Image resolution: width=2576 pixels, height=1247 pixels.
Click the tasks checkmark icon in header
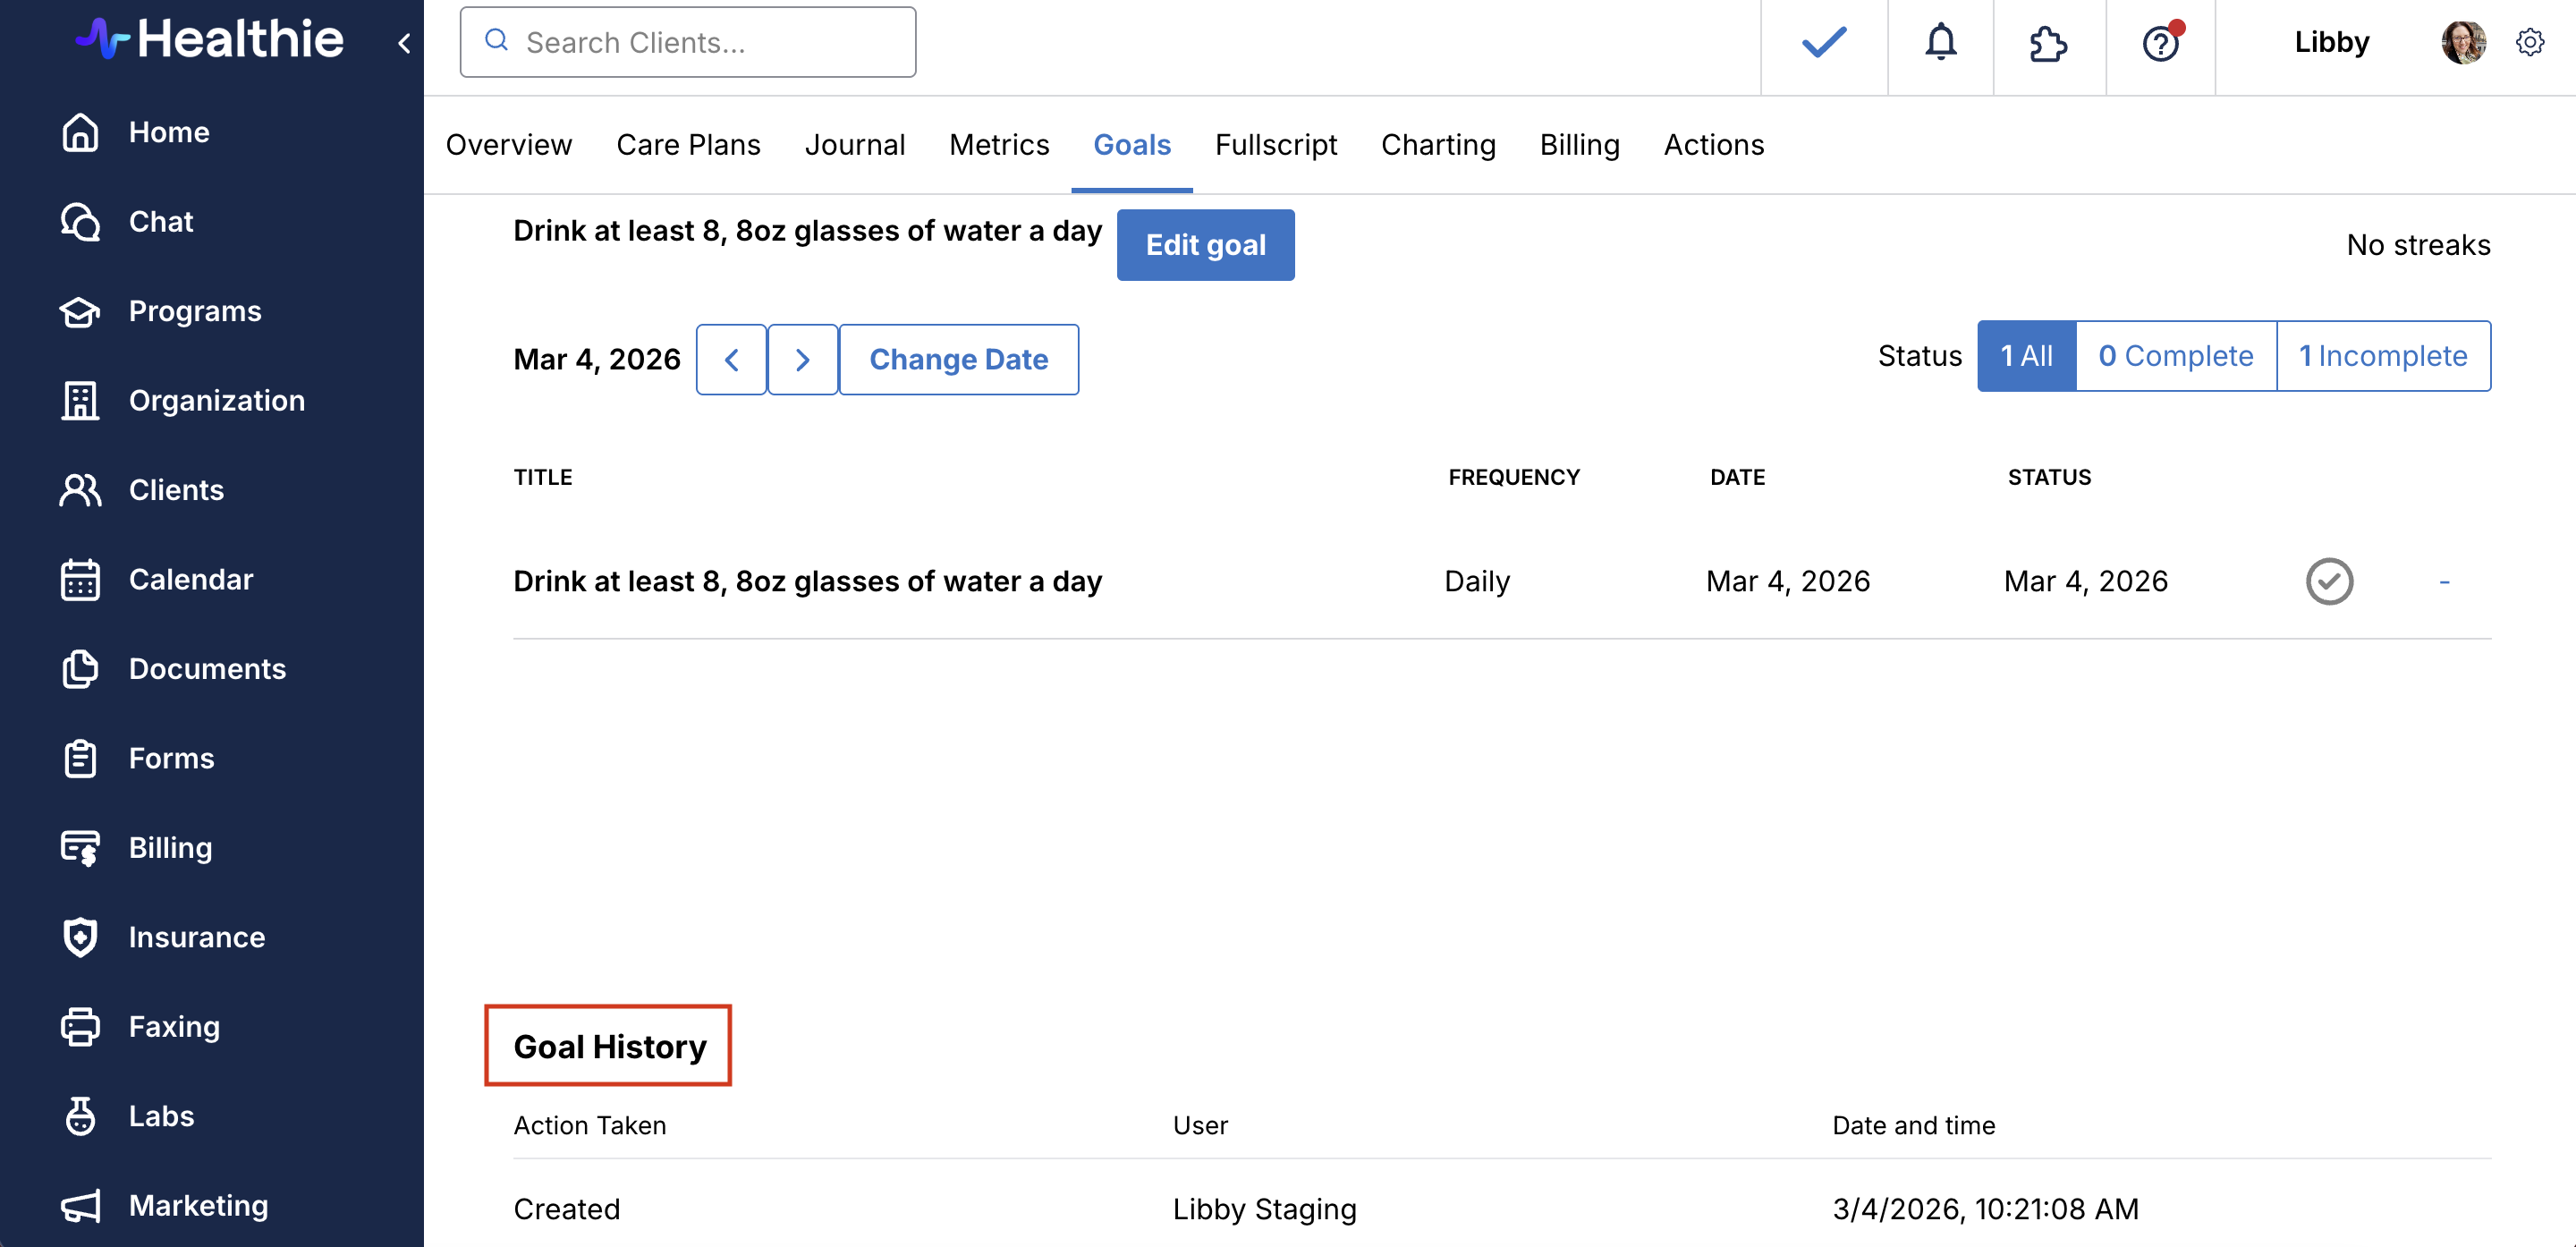pos(1823,42)
